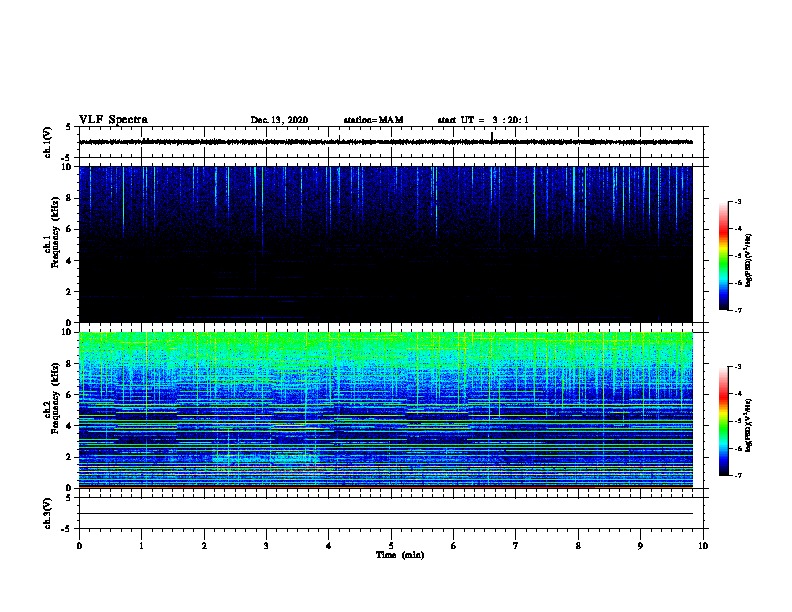
Task: Click time axis tick label "10"
Action: 703,546
